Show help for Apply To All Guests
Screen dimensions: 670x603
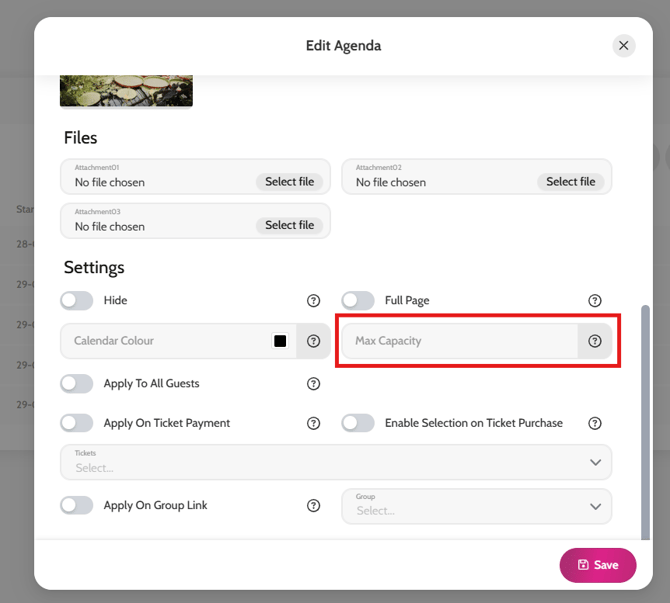313,383
